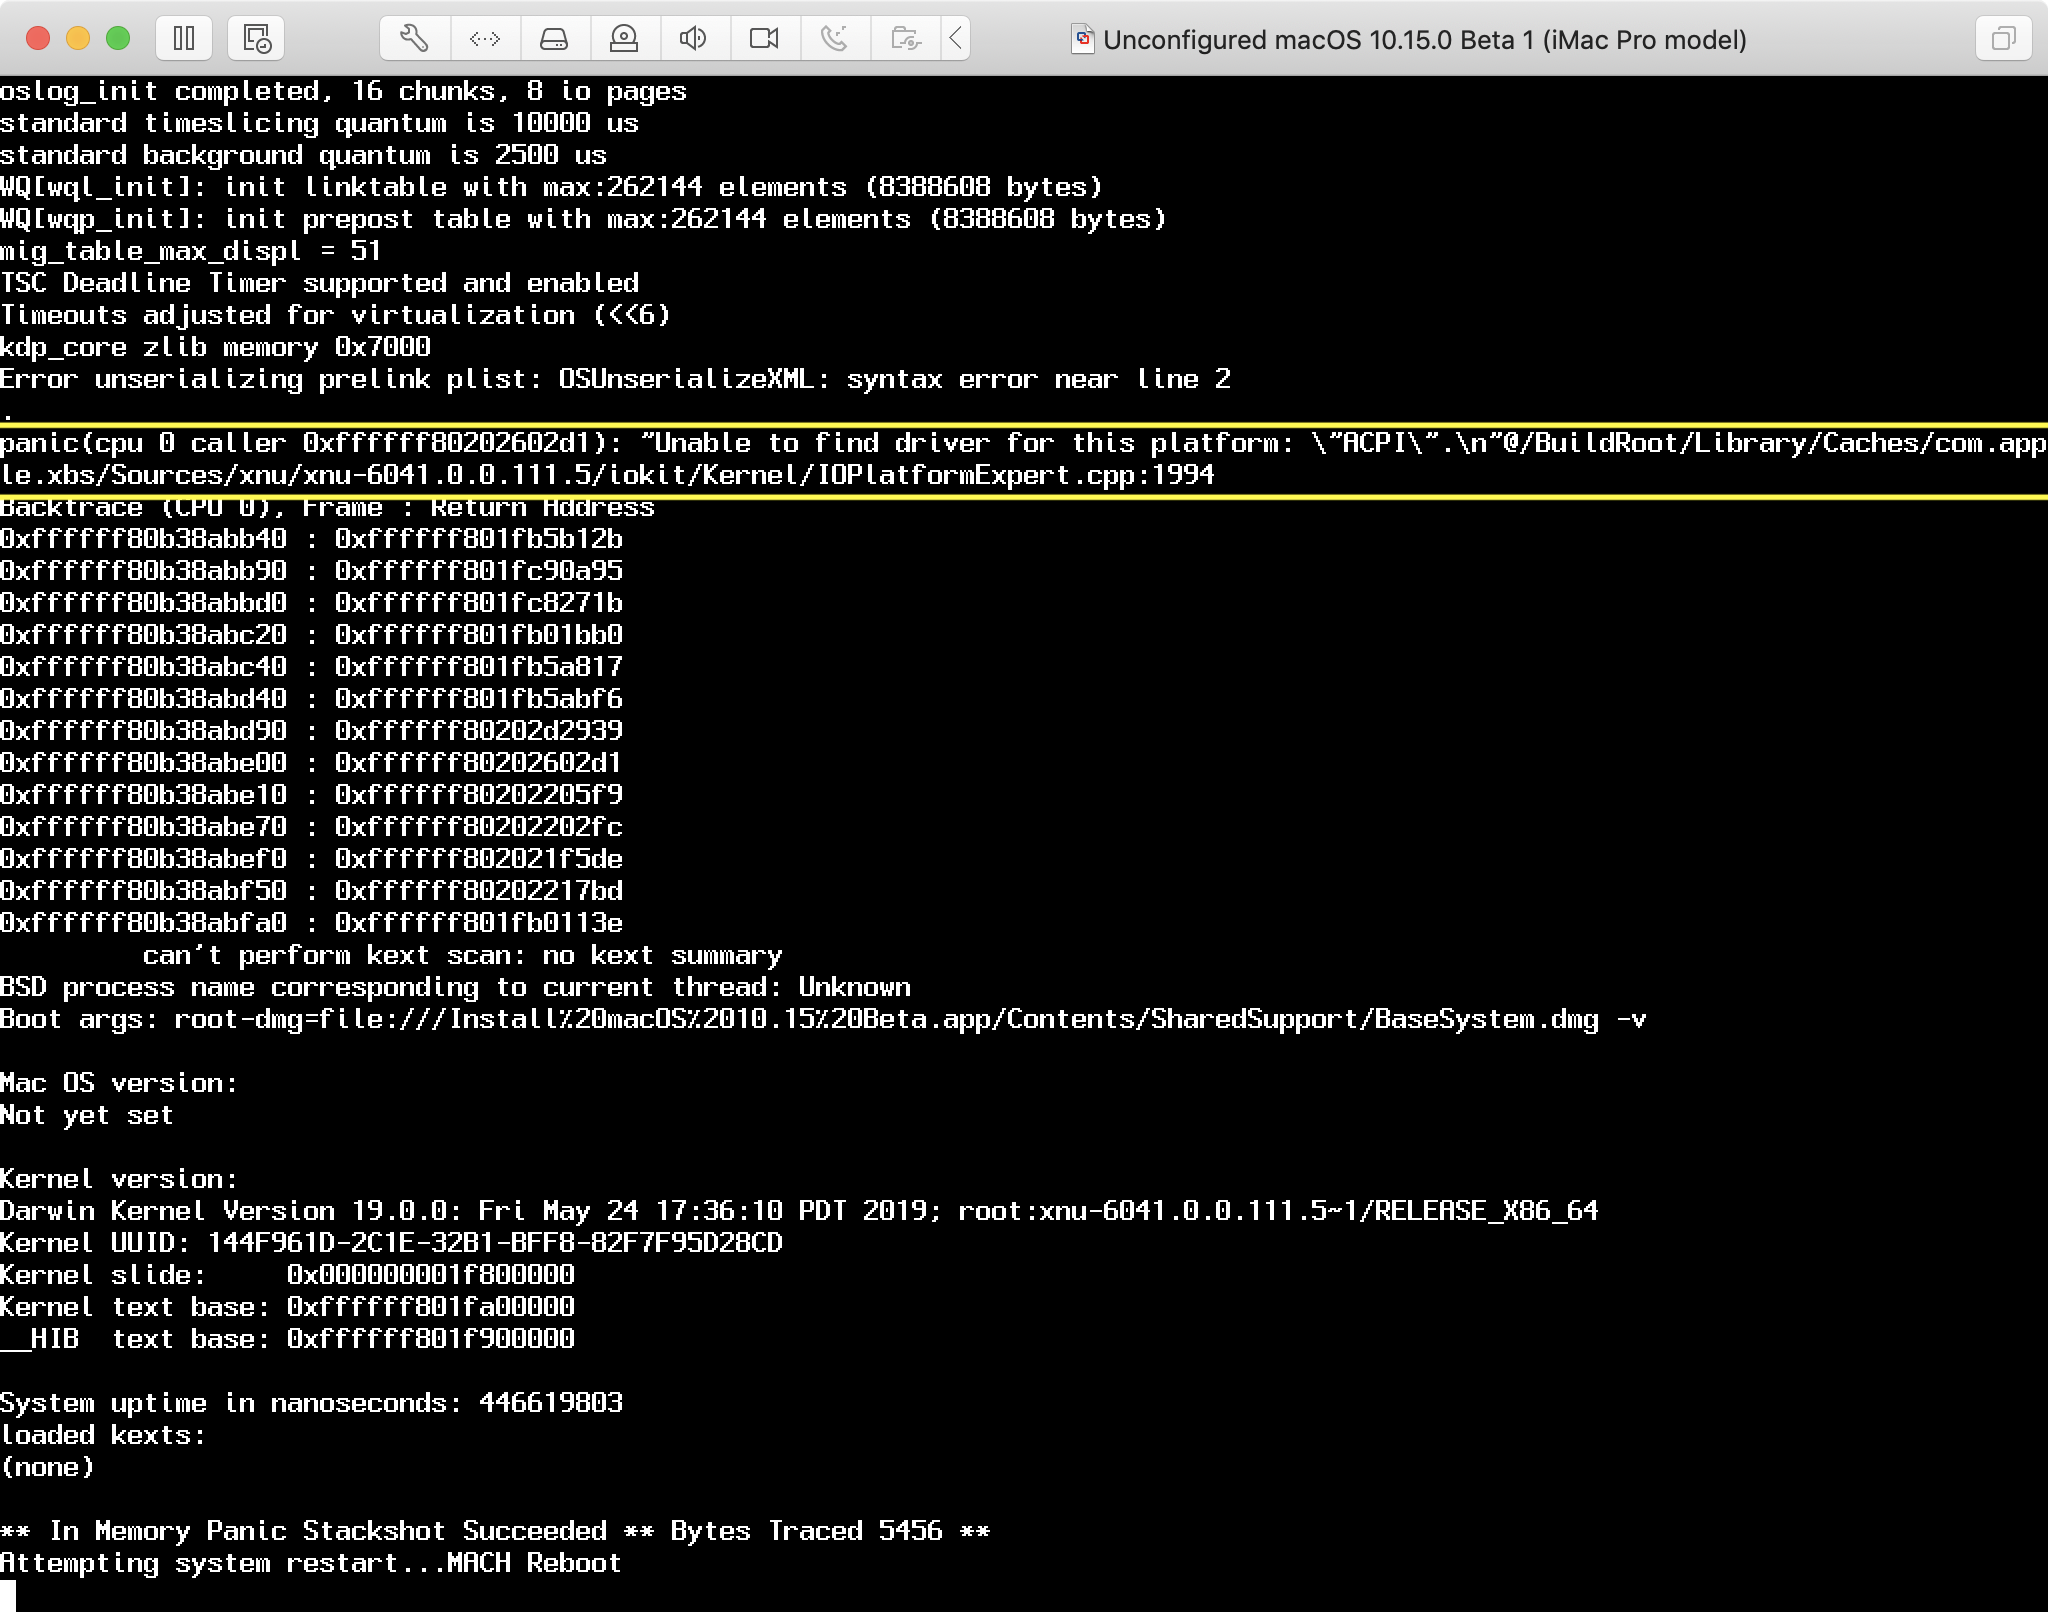Click 'Not yet set' line
Viewport: 2048px width, 1612px height.
click(87, 1115)
